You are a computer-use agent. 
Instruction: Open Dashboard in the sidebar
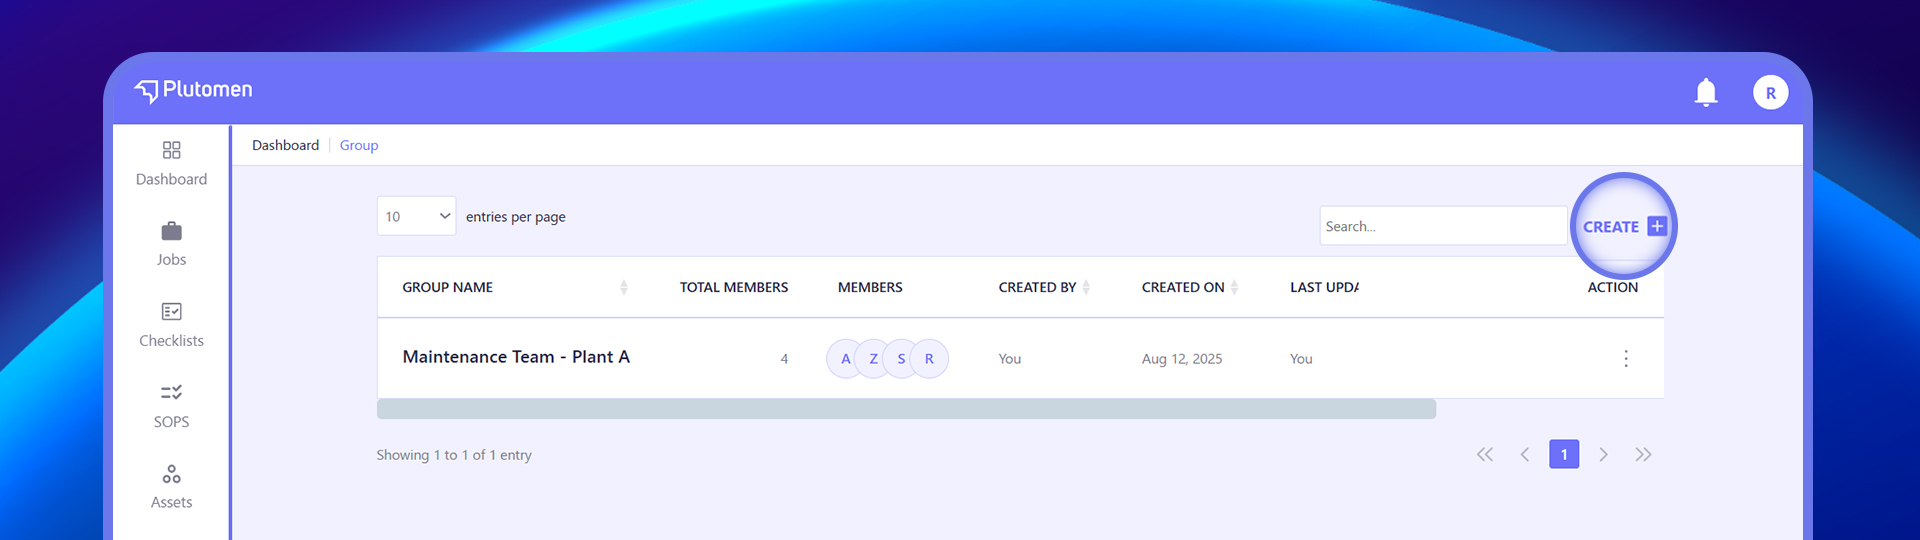171,164
